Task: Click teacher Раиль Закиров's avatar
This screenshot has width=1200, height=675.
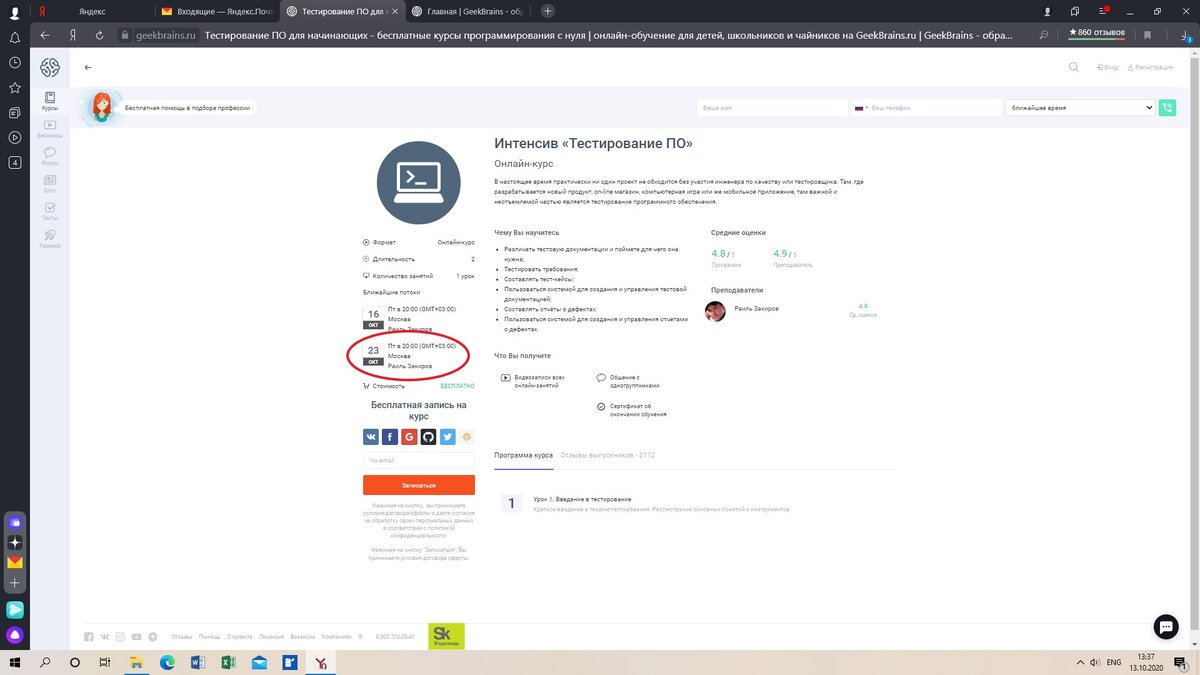Action: [716, 311]
